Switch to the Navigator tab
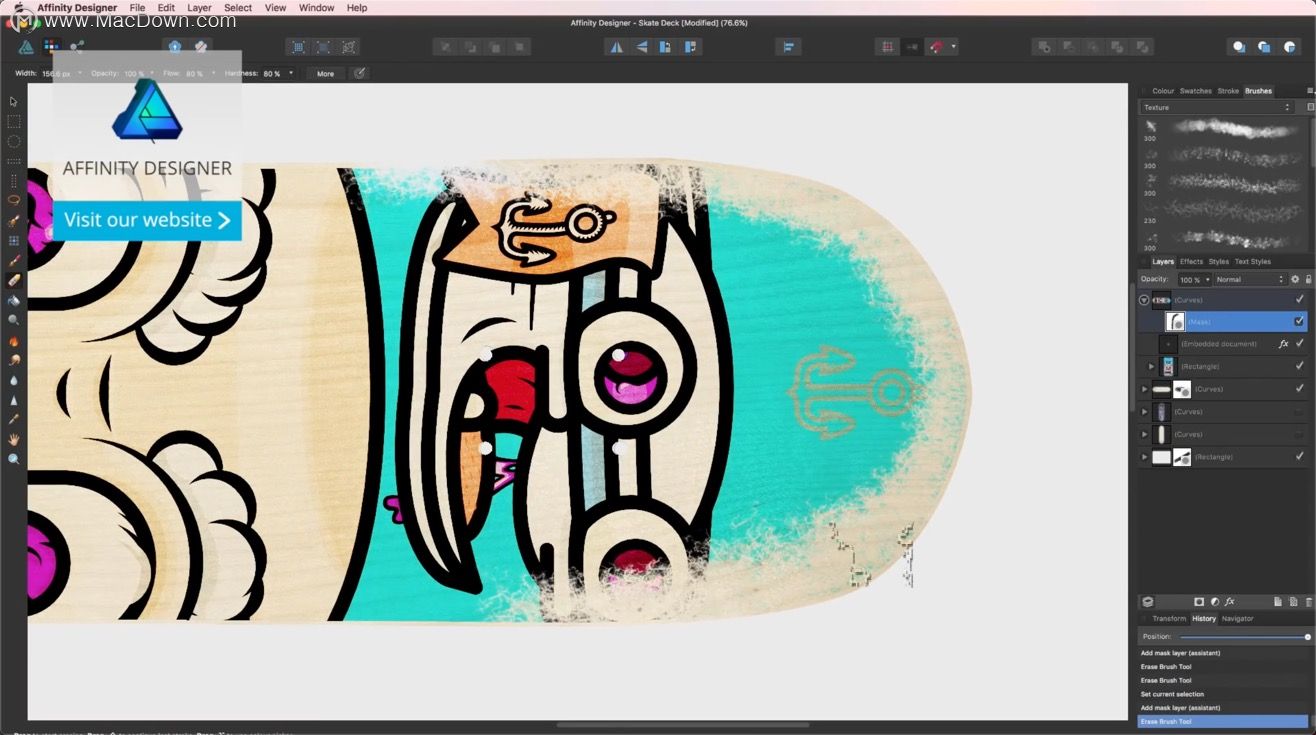The height and width of the screenshot is (735, 1316). (x=1237, y=618)
